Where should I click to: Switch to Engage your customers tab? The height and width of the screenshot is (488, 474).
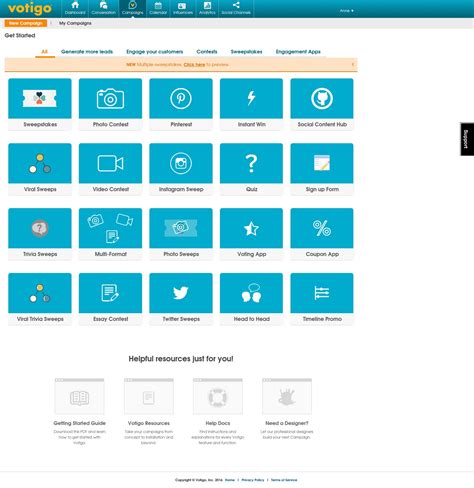tap(155, 52)
